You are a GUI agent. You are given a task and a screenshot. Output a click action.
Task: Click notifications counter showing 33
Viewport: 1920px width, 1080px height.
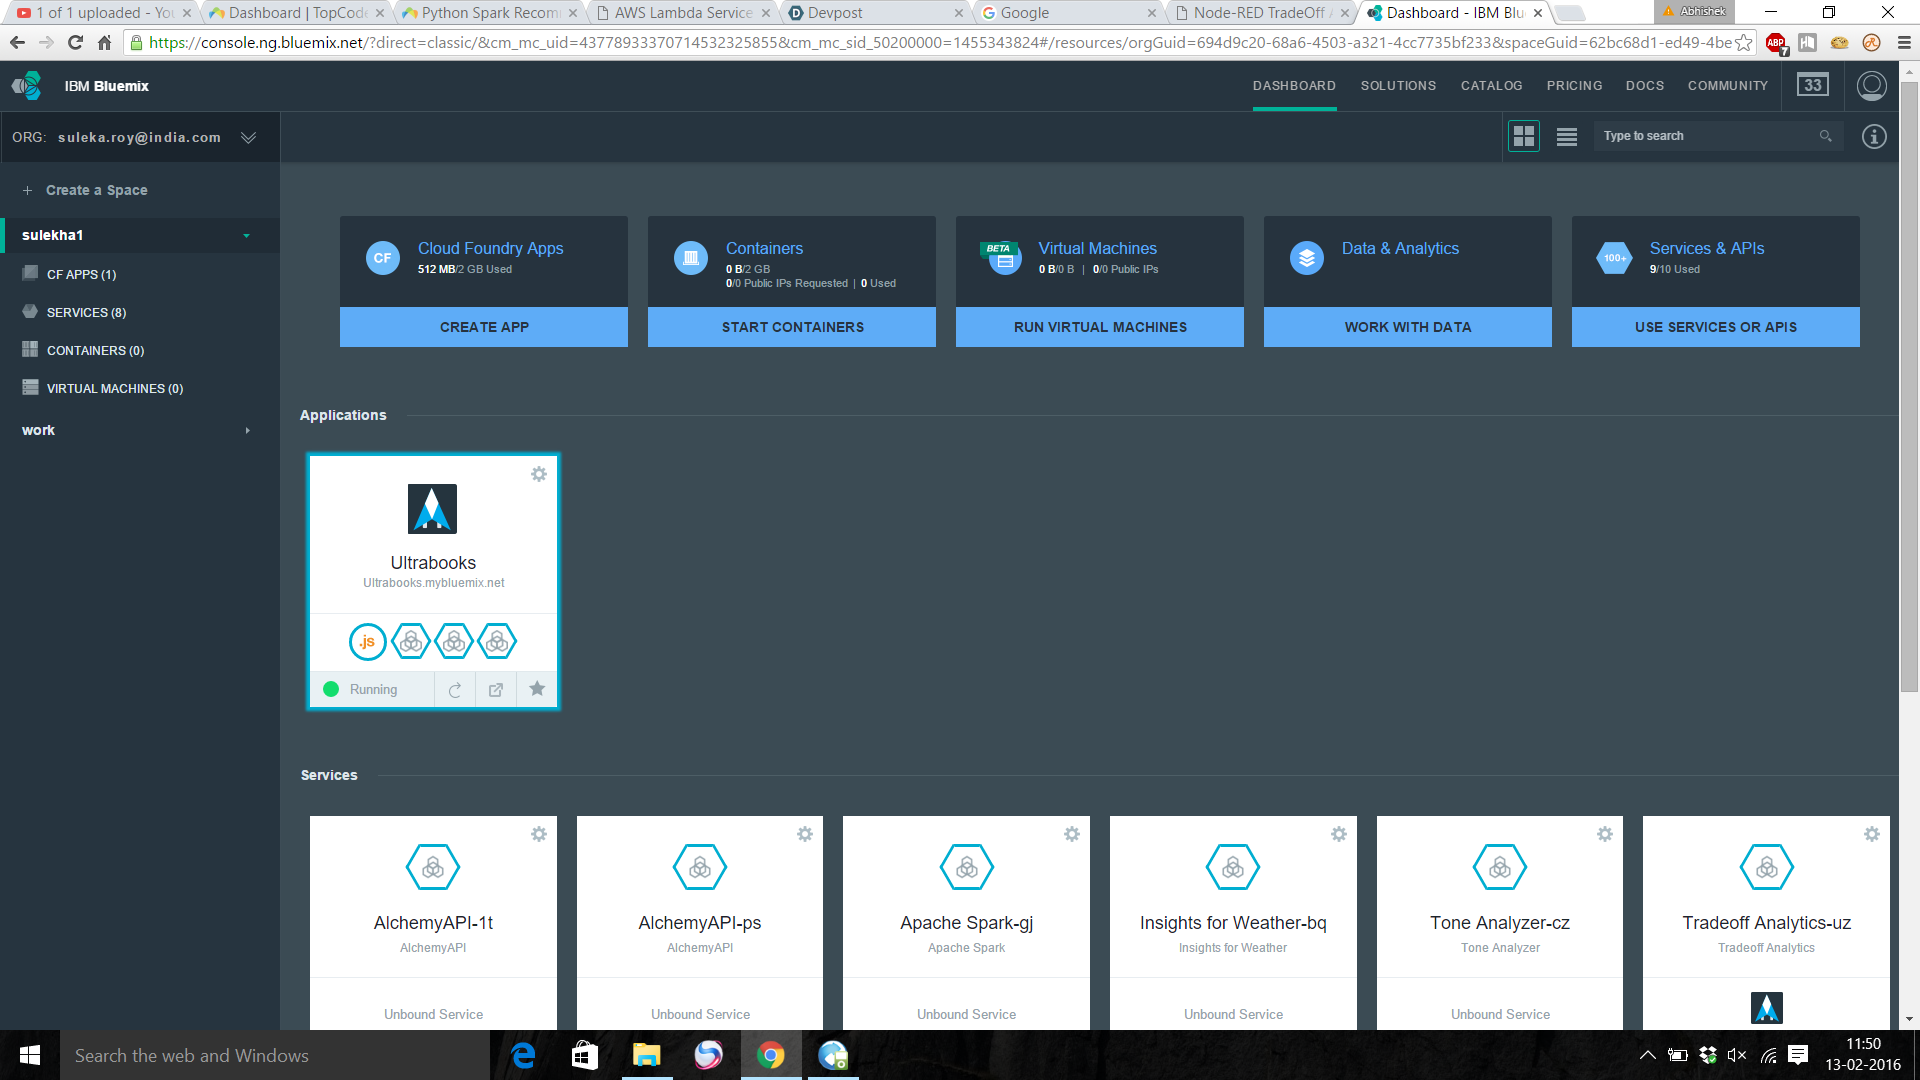pyautogui.click(x=1813, y=86)
